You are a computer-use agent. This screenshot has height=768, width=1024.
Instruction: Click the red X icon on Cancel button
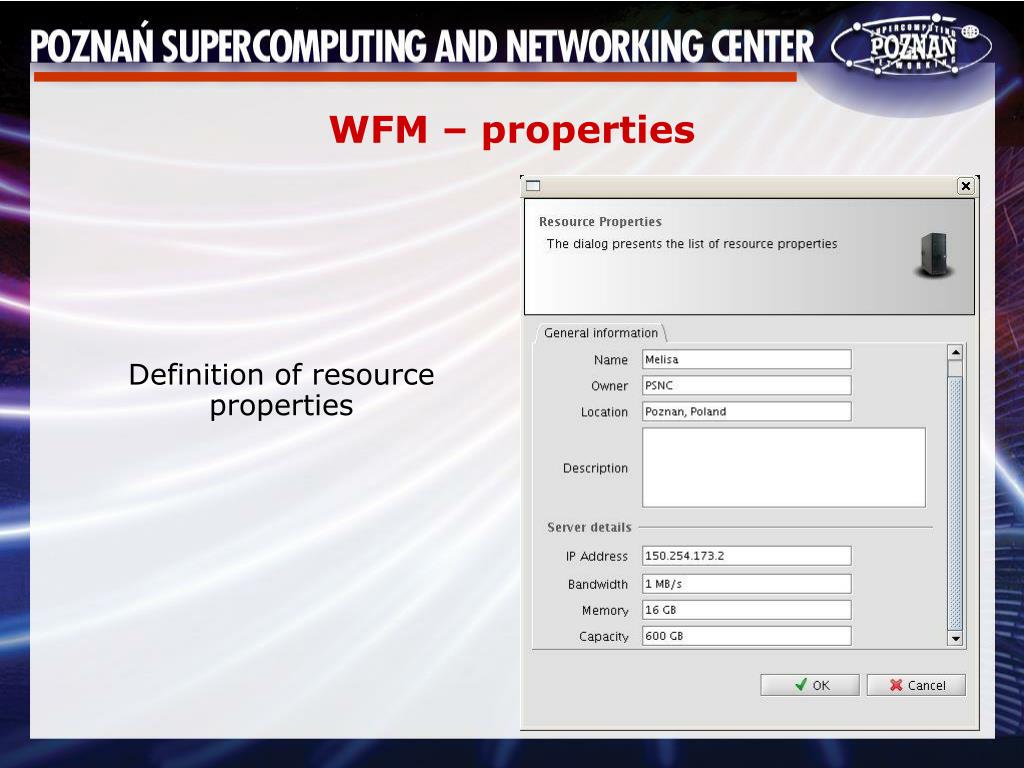(x=896, y=685)
